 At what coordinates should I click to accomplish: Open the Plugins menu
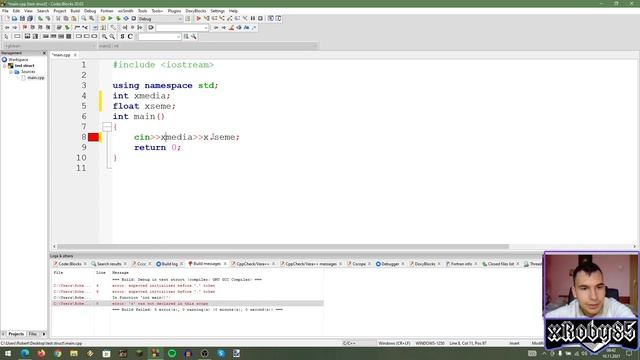click(x=174, y=11)
